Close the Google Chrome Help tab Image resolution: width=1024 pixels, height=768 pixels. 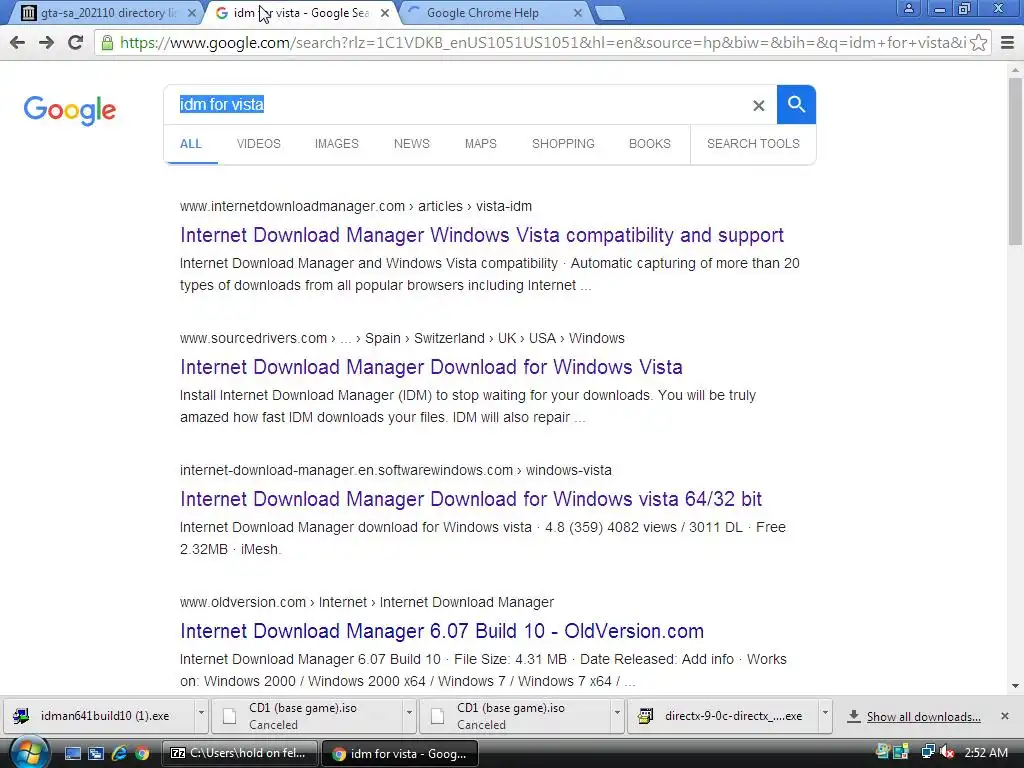[x=578, y=12]
